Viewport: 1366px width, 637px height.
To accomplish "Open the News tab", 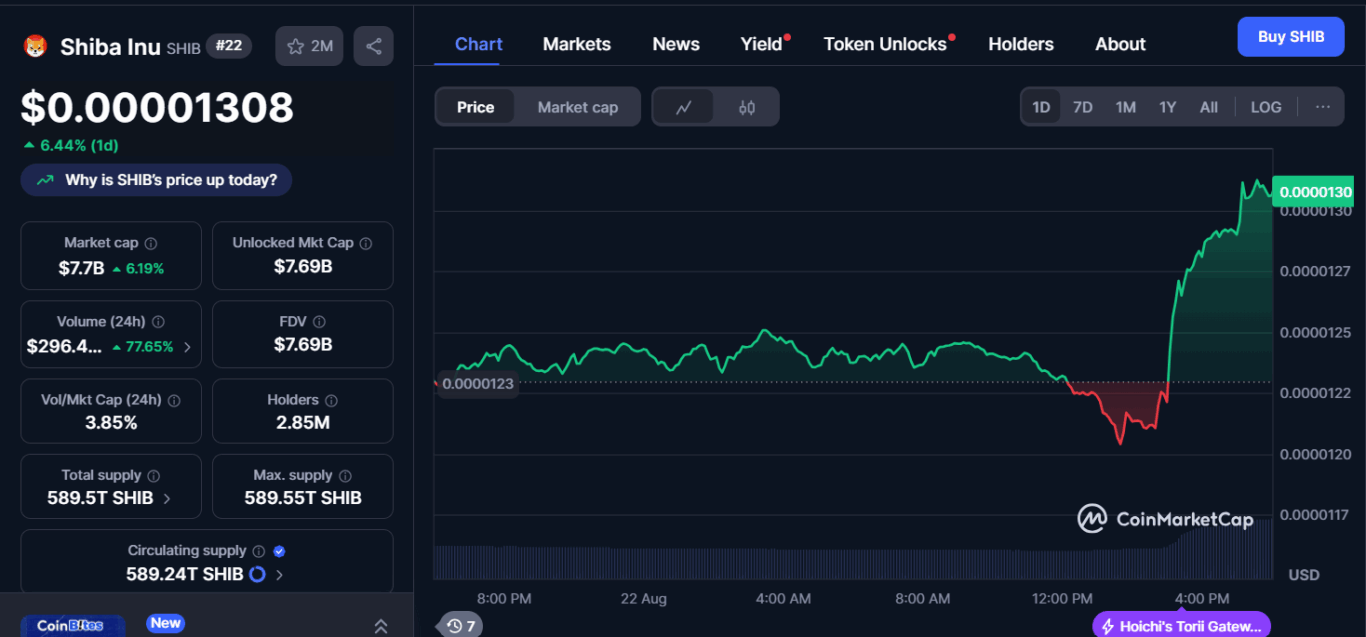I will pyautogui.click(x=676, y=44).
